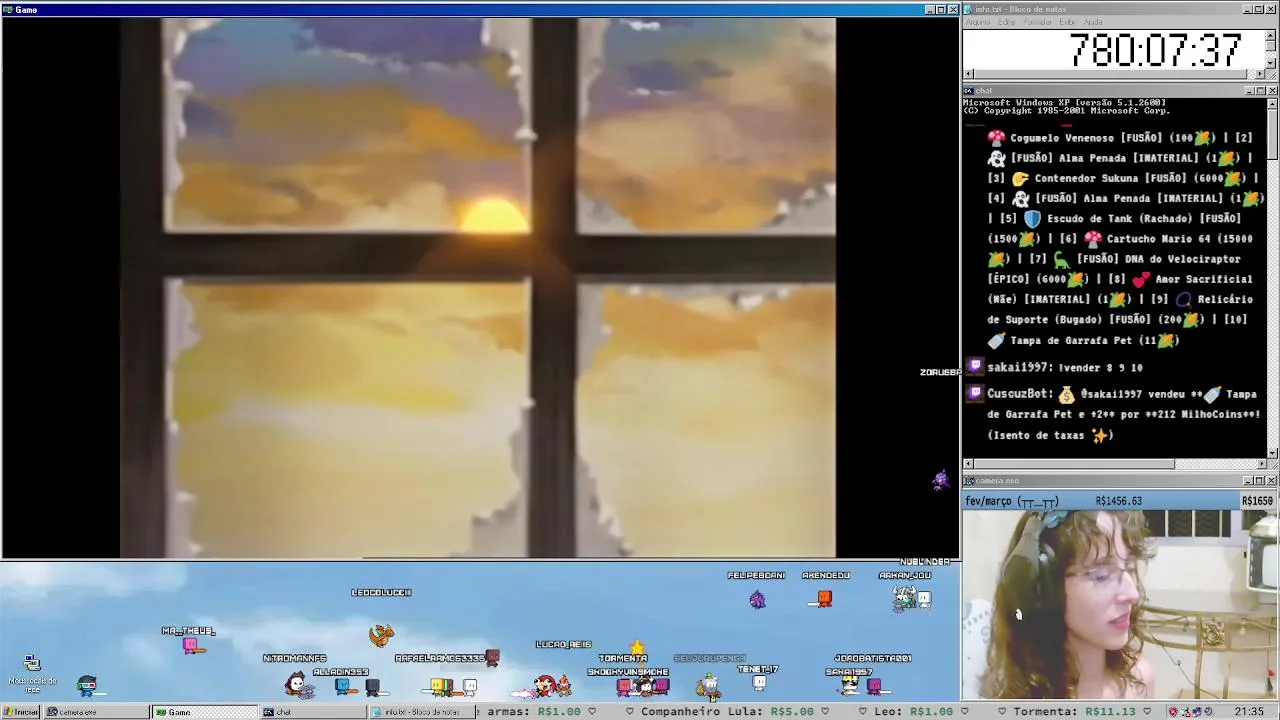
Task: Click the Iniciar start button
Action: pos(20,712)
